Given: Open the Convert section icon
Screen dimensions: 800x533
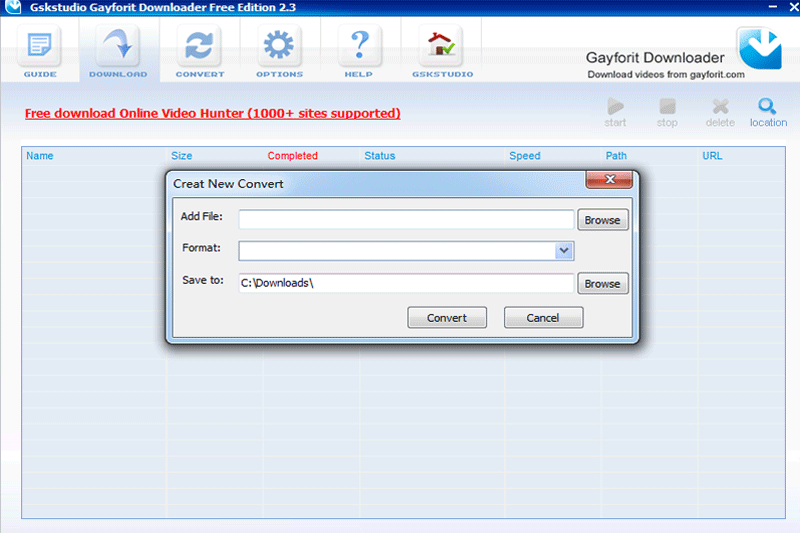Looking at the screenshot, I should 199,46.
